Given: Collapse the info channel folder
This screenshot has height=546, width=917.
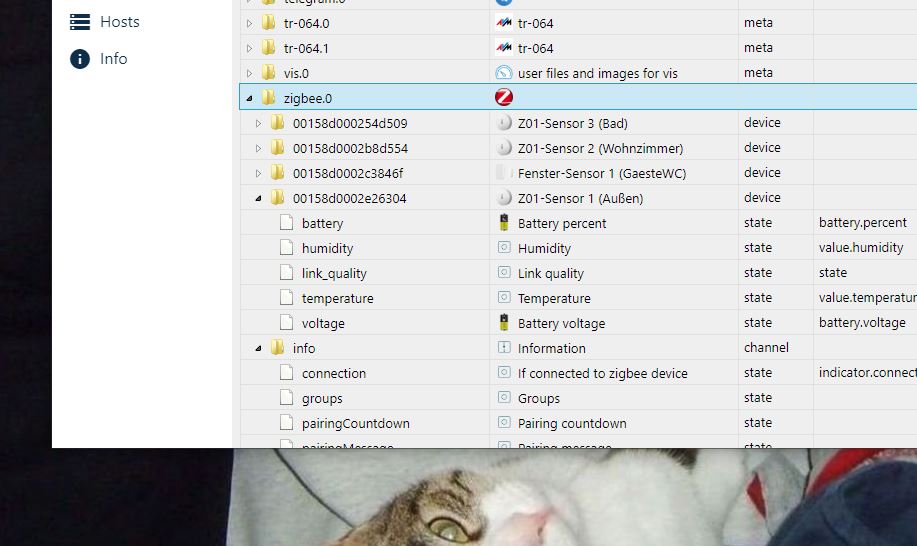Looking at the screenshot, I should pos(258,348).
